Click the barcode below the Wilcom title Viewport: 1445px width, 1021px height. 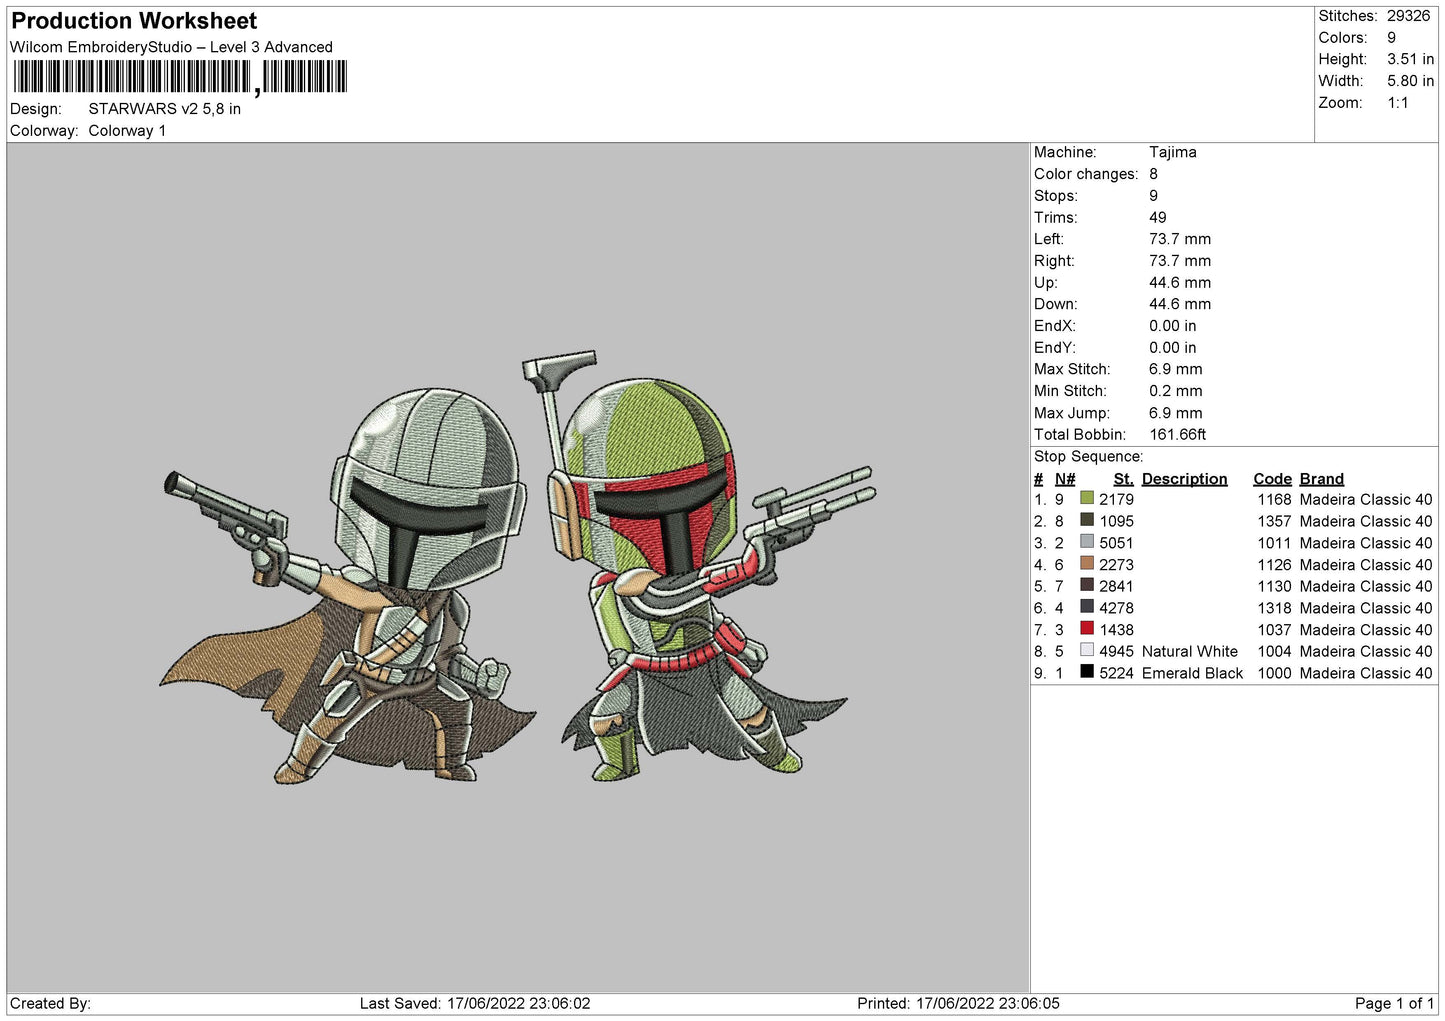180,77
